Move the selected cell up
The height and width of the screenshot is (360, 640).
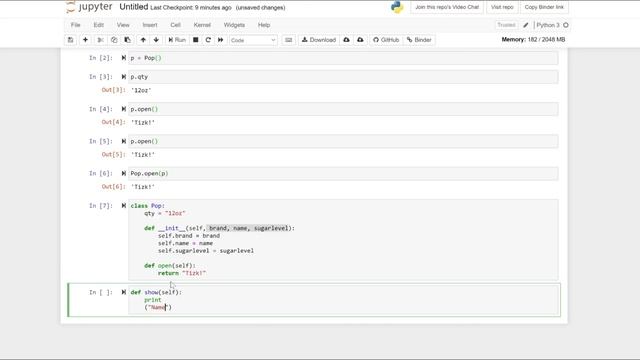[143, 40]
